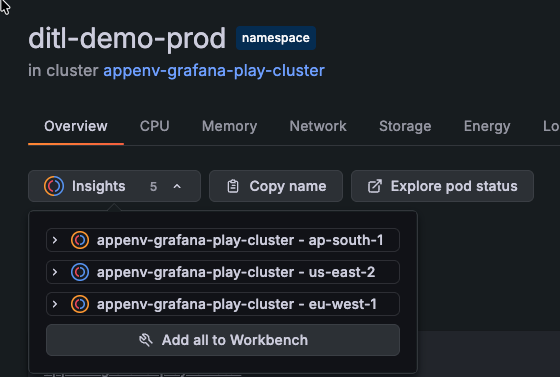Expand the us-east-2 insight chevron
560x377 pixels.
click(55, 272)
